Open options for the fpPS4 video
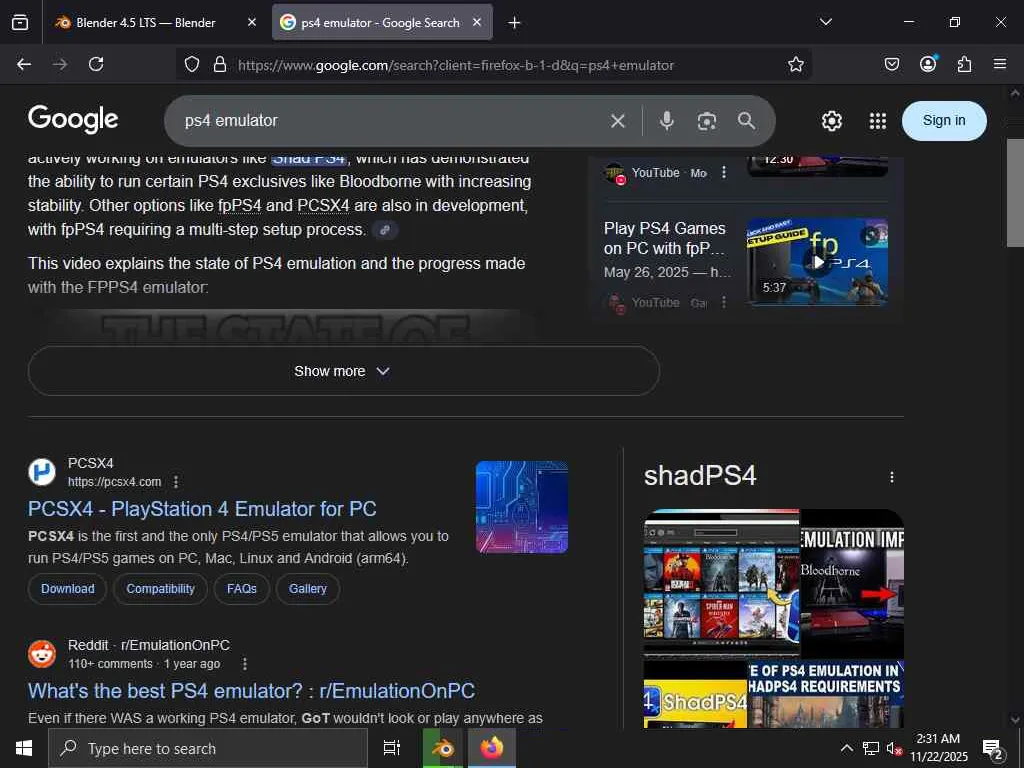 tap(724, 302)
